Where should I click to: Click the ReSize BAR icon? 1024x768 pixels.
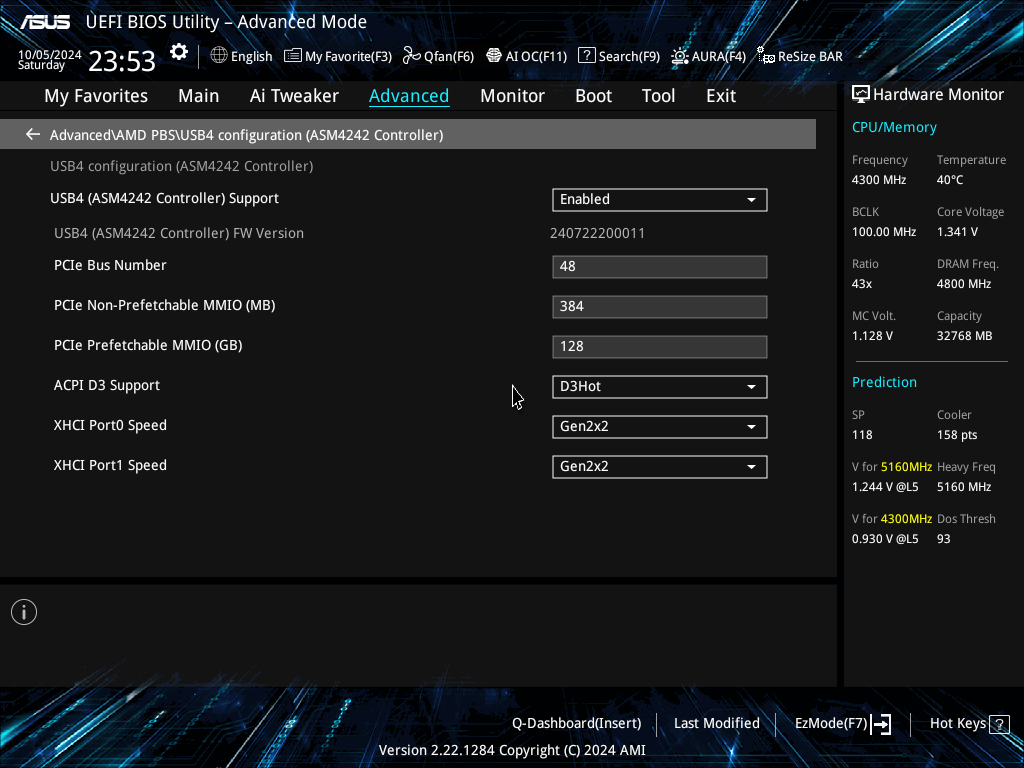(x=765, y=56)
